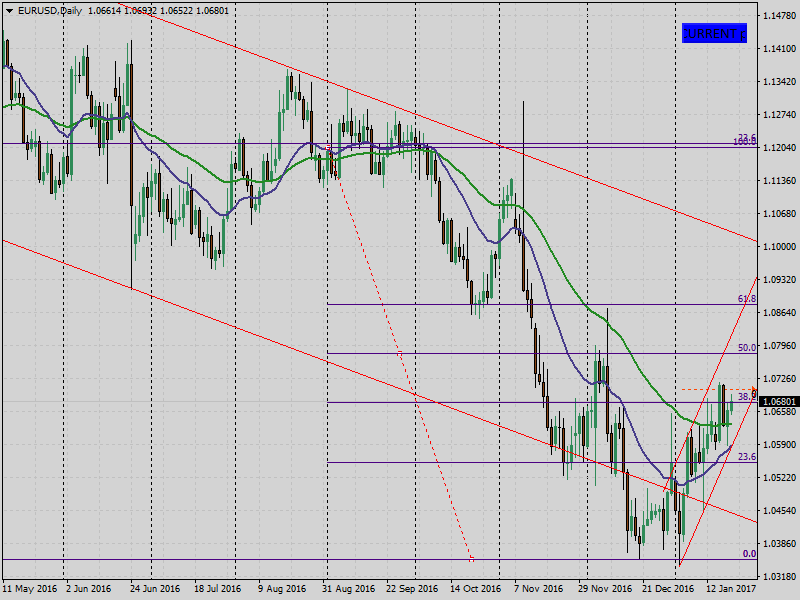Click the 1.09320 price axis label
The height and width of the screenshot is (600, 800).
[x=779, y=280]
